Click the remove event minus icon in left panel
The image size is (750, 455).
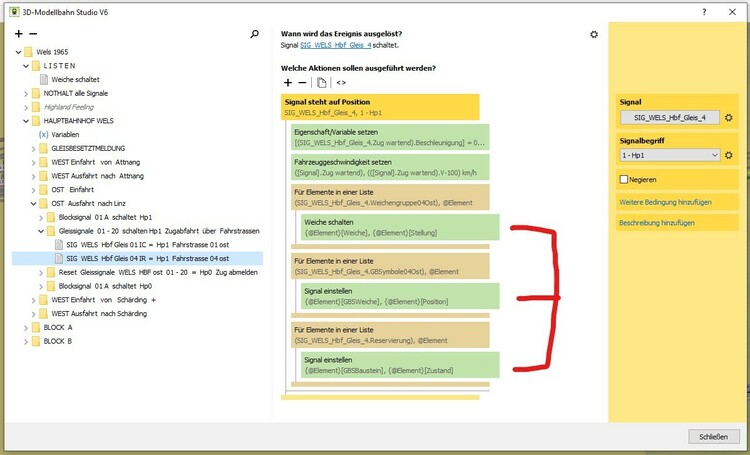[32, 34]
